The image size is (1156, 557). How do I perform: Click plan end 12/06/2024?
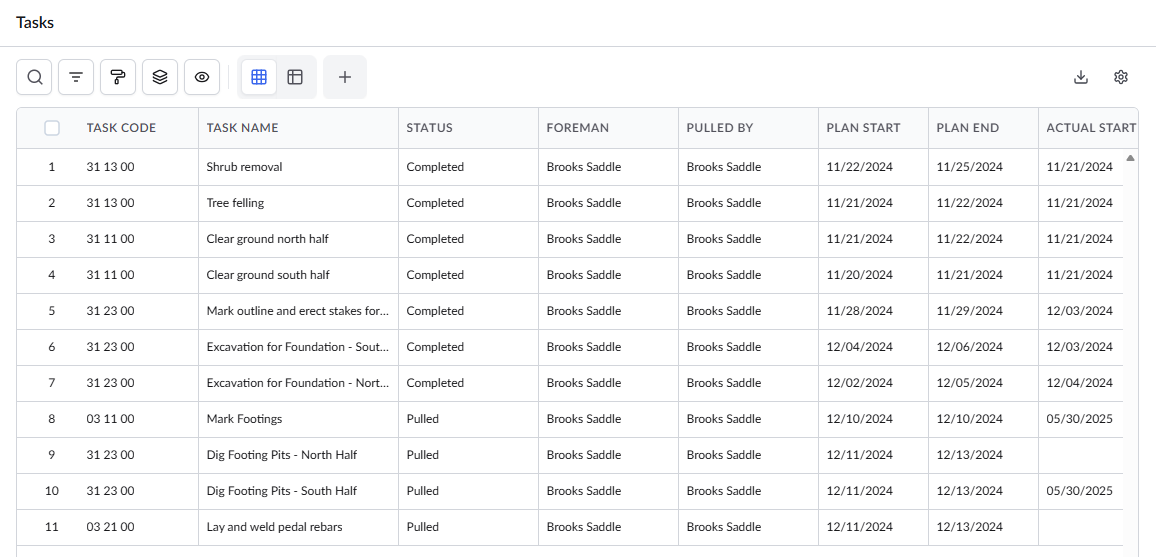click(x=969, y=347)
